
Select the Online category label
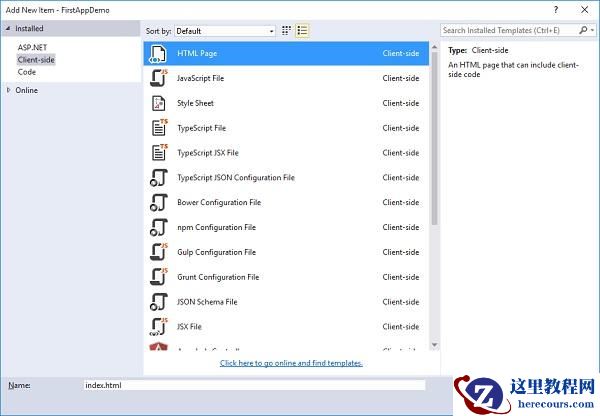[26, 90]
